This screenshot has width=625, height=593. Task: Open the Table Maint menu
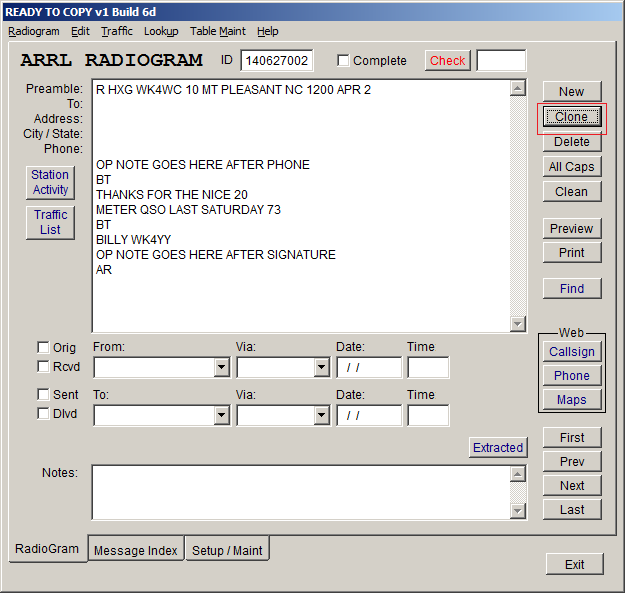218,31
